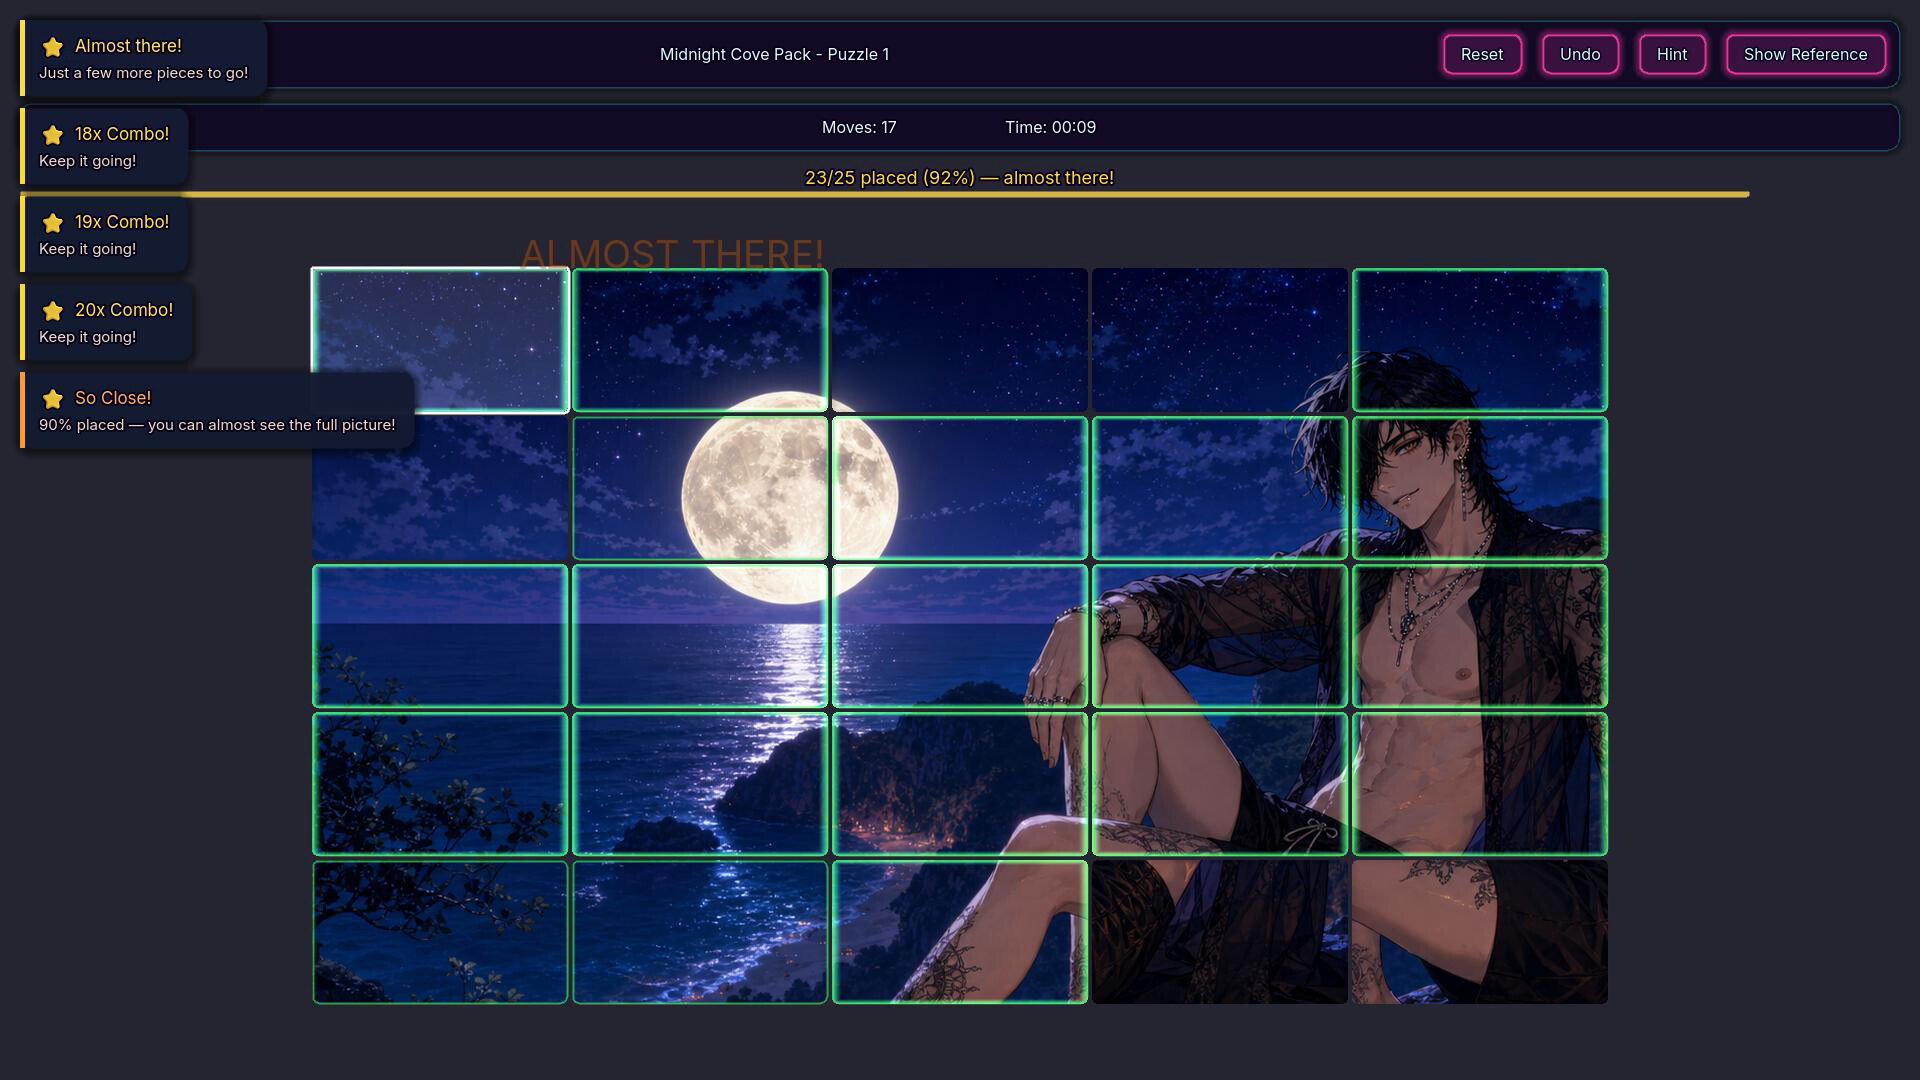Select the cloudy sky piece left of the moon
The image size is (1920, 1080).
[x=440, y=488]
